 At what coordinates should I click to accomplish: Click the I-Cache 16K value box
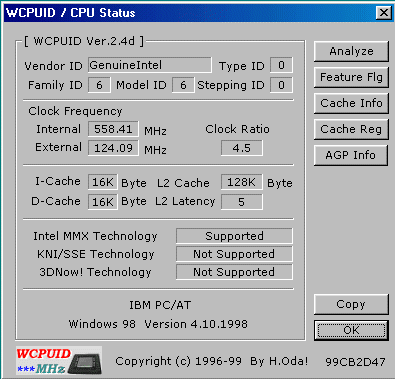103,182
